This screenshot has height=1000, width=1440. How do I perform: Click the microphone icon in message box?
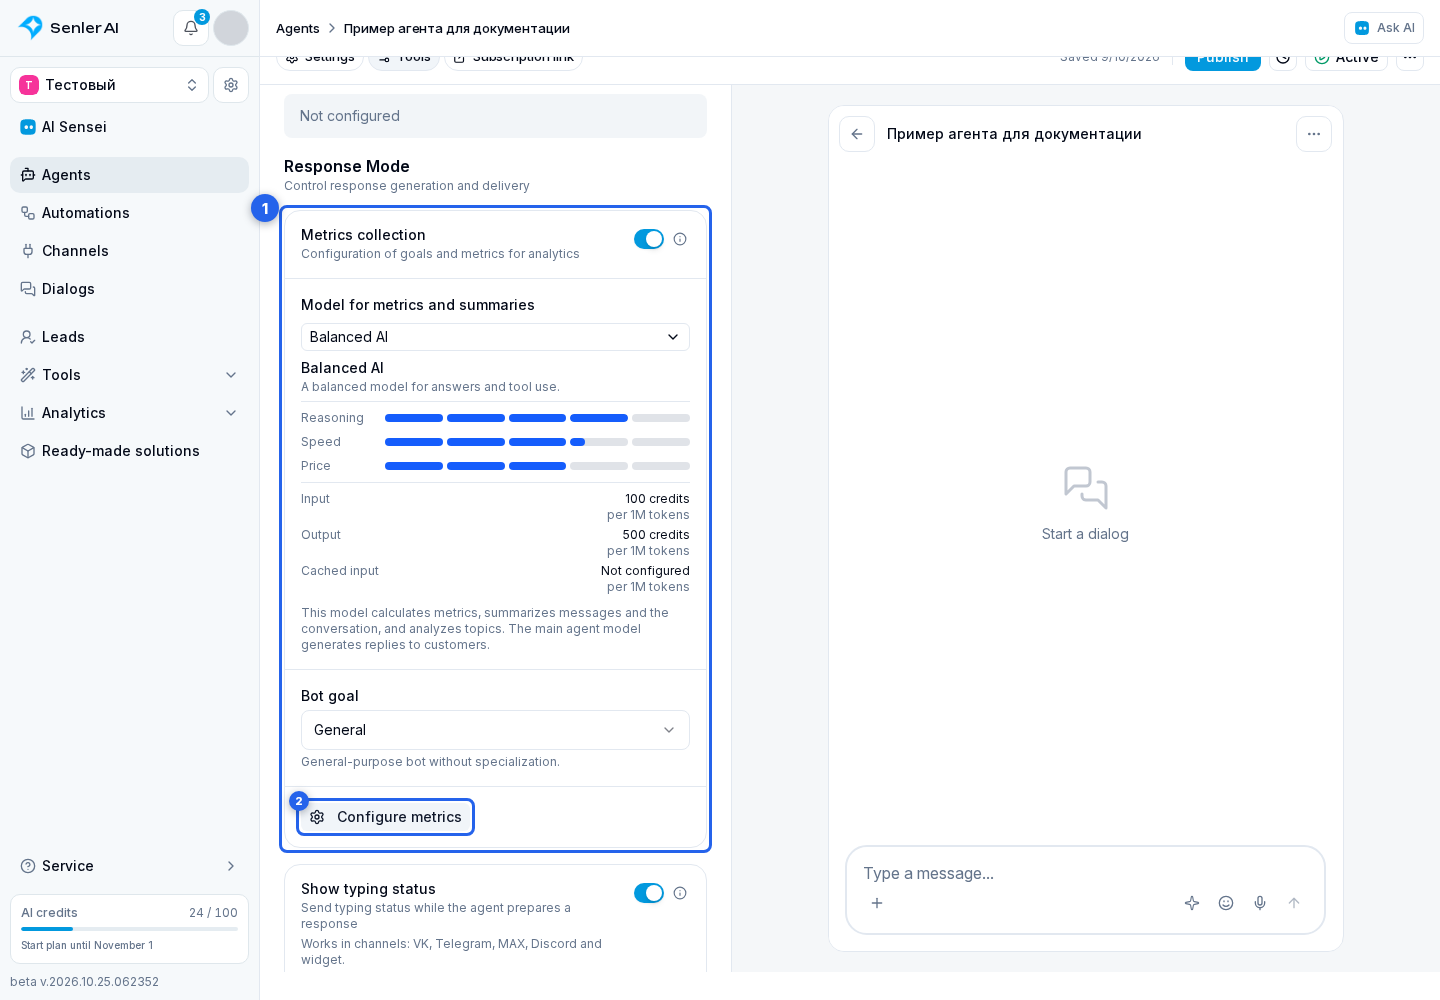point(1260,903)
